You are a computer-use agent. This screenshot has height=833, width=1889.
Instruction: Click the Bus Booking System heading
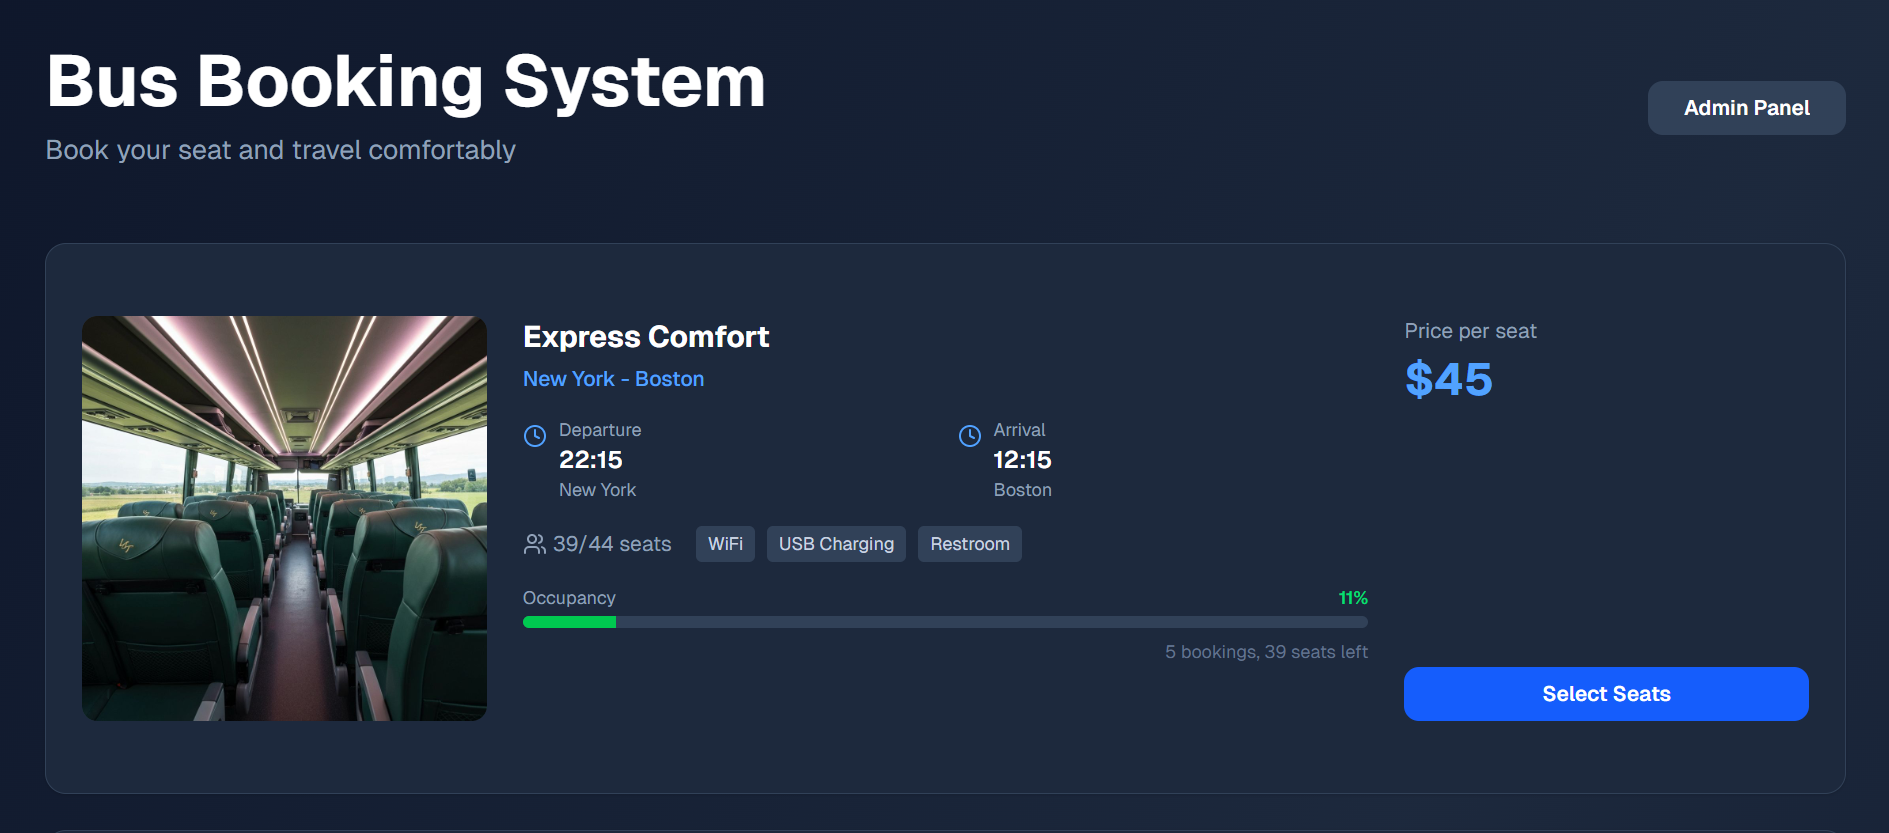click(x=406, y=82)
